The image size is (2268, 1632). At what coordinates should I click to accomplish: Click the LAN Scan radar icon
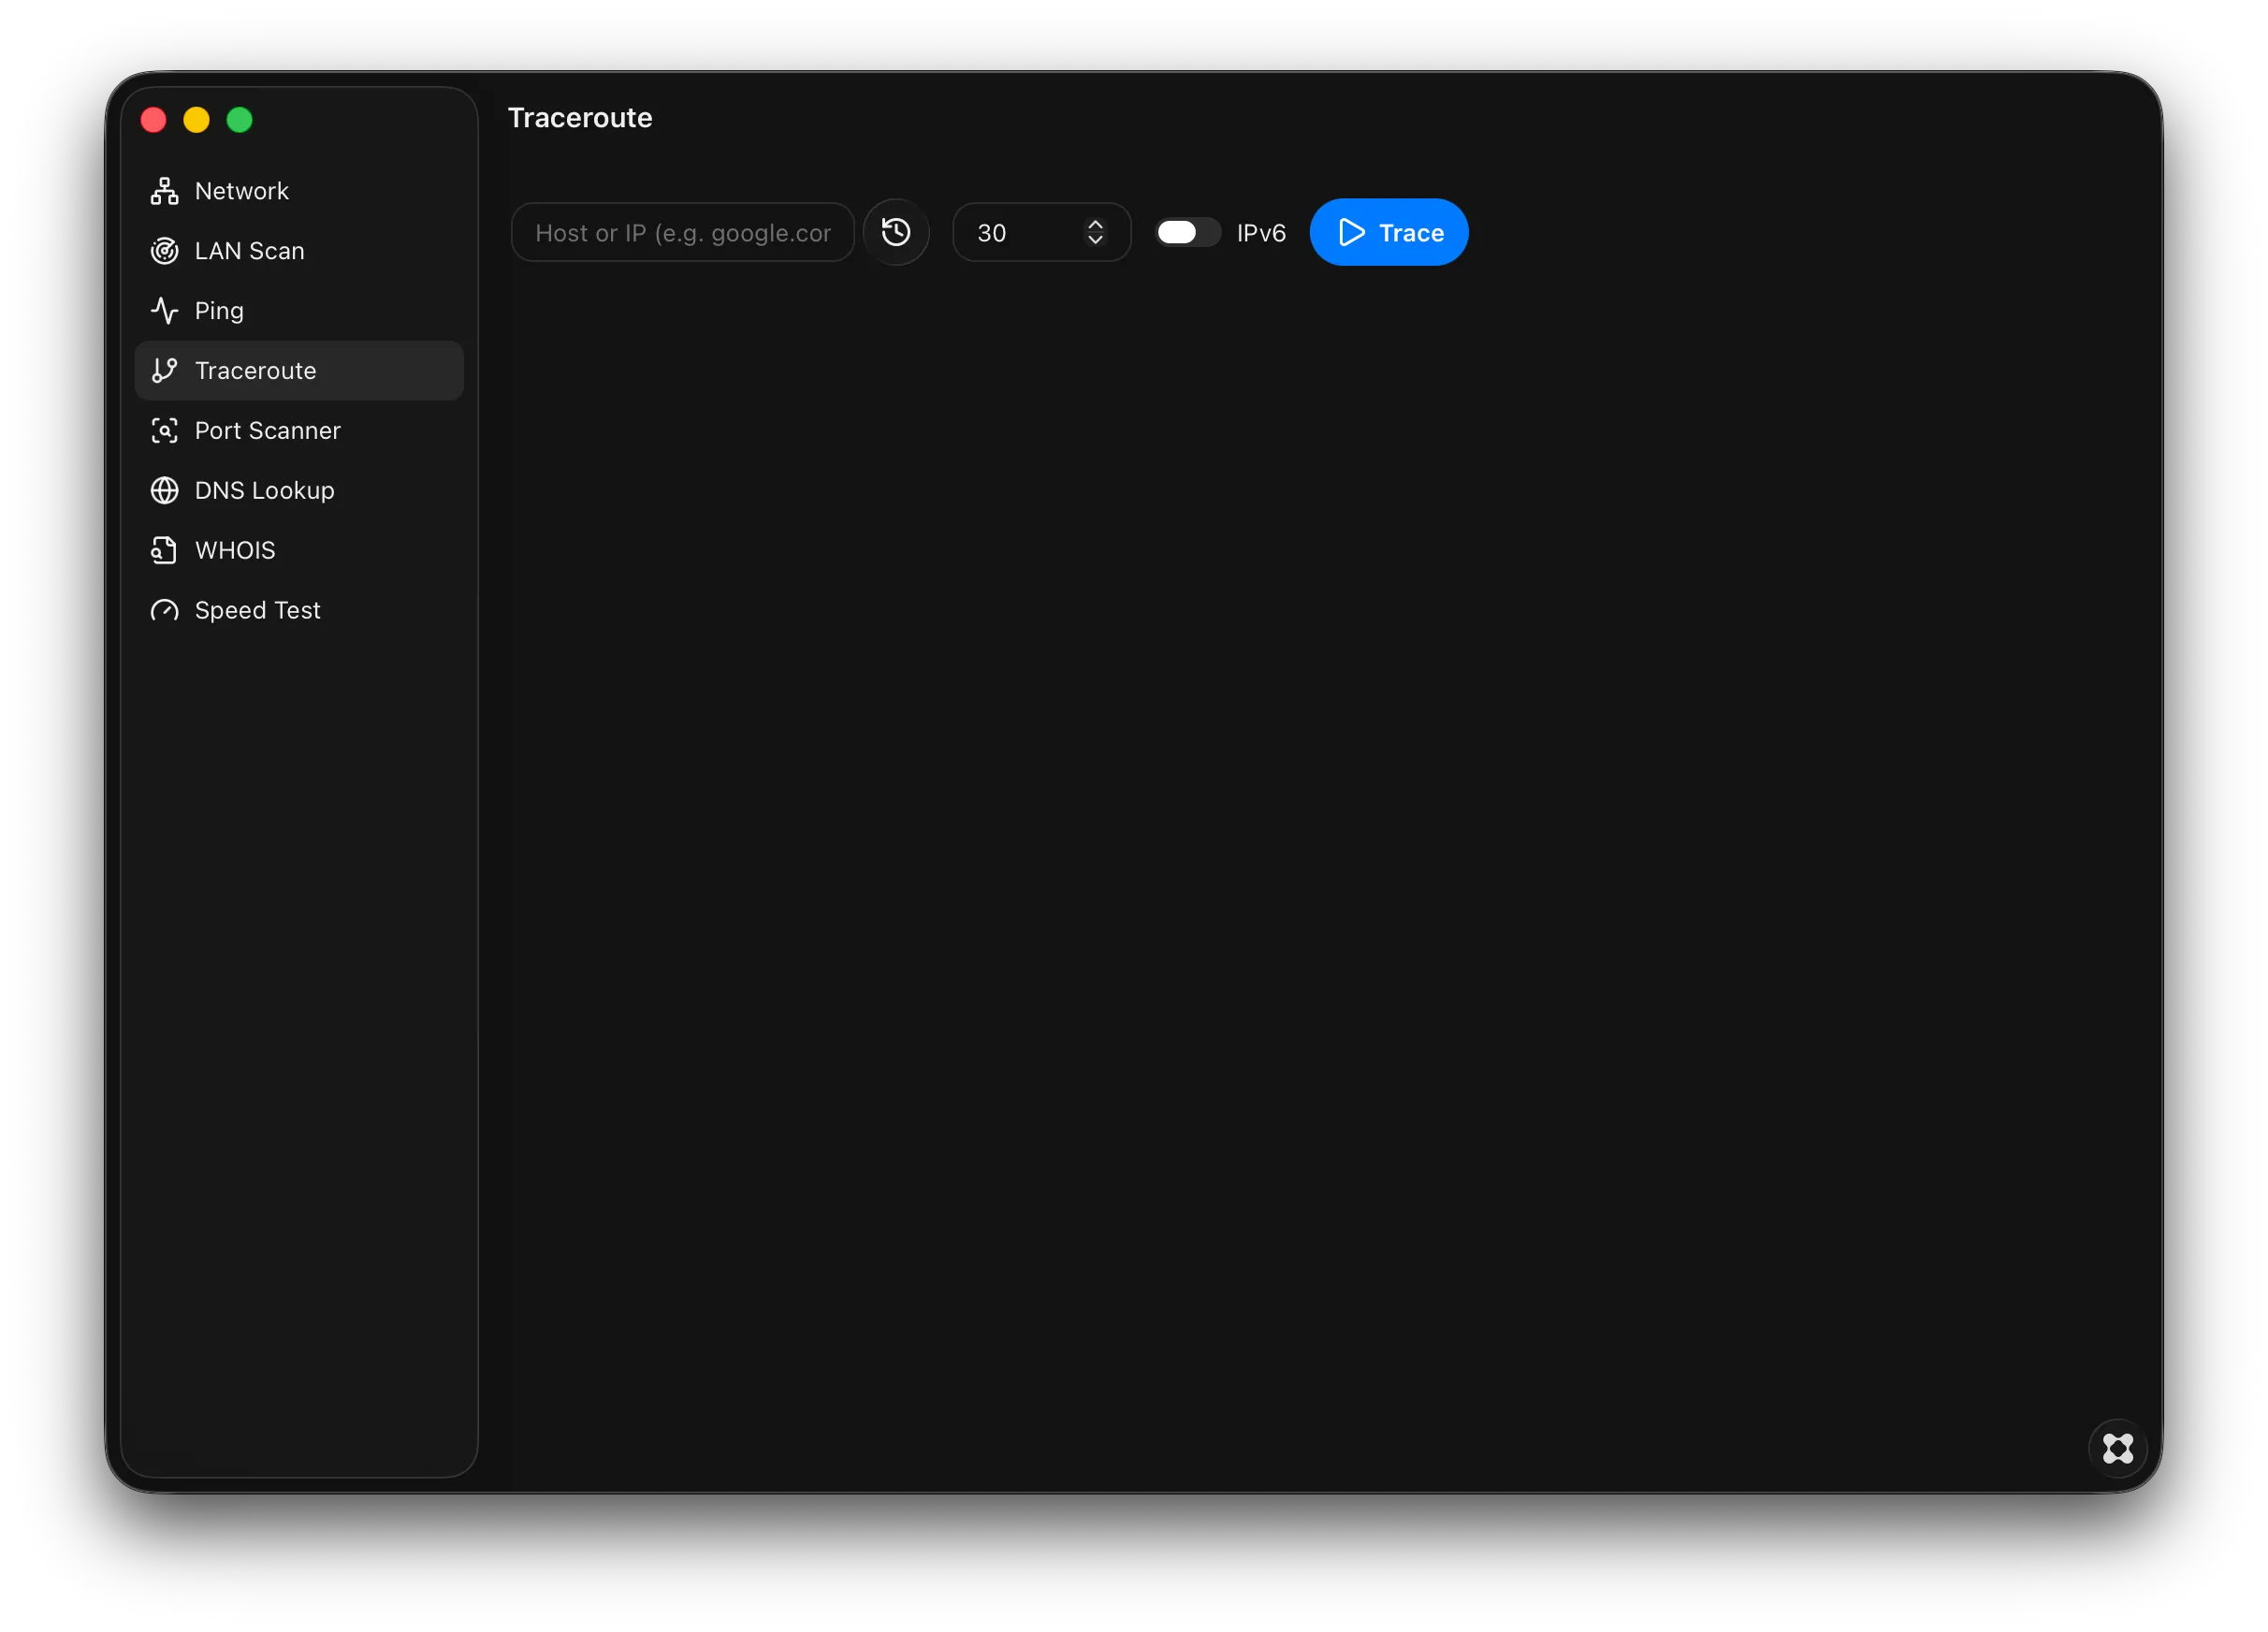tap(164, 251)
